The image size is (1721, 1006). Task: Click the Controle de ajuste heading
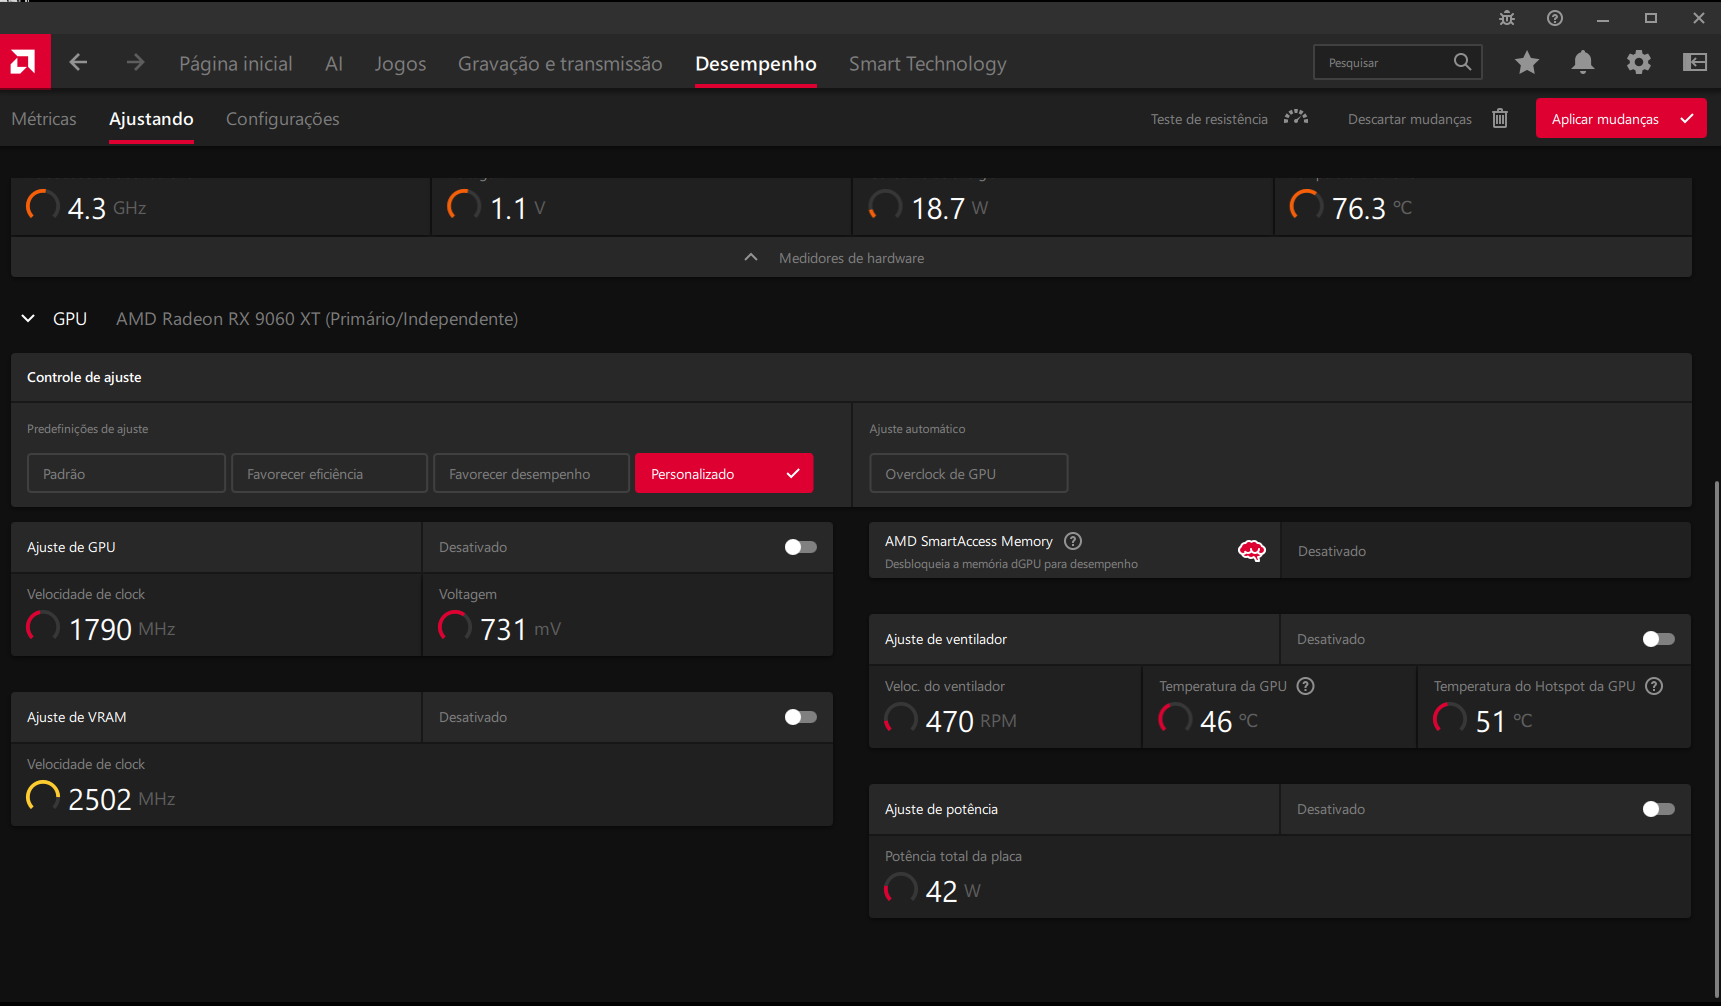tap(84, 377)
